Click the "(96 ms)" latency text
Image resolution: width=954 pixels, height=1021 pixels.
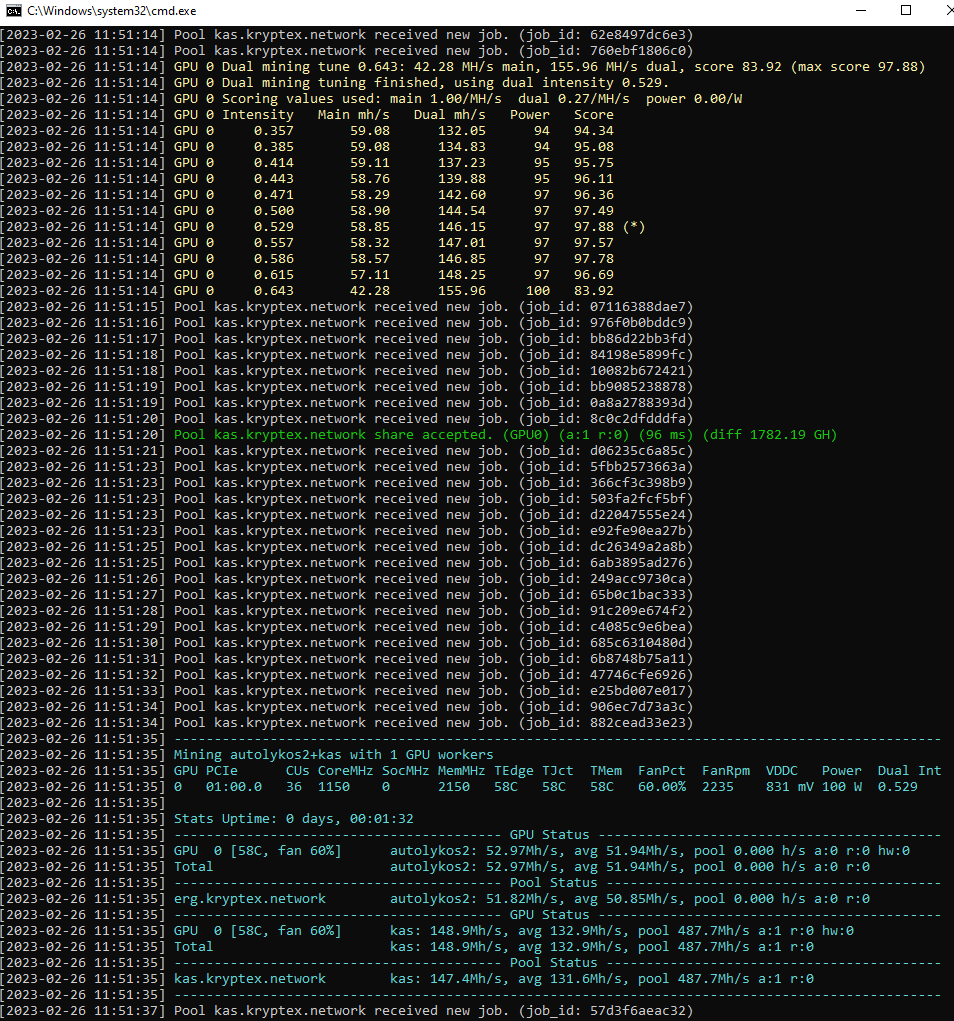(666, 435)
